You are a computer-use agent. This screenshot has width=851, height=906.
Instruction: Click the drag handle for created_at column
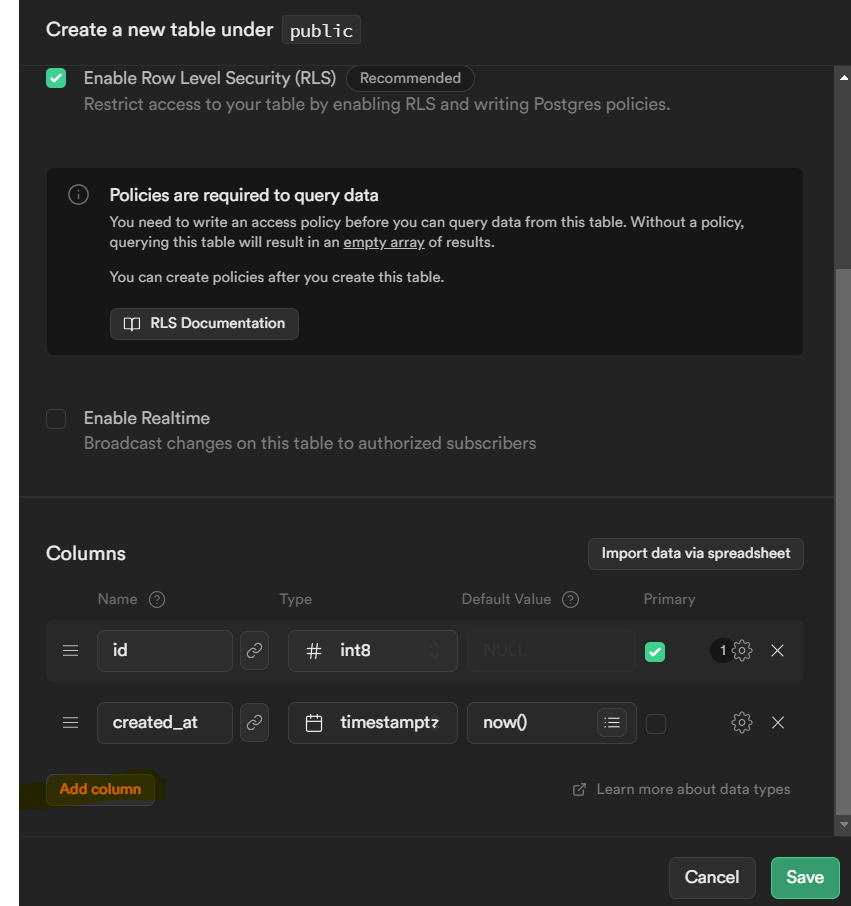pos(70,723)
